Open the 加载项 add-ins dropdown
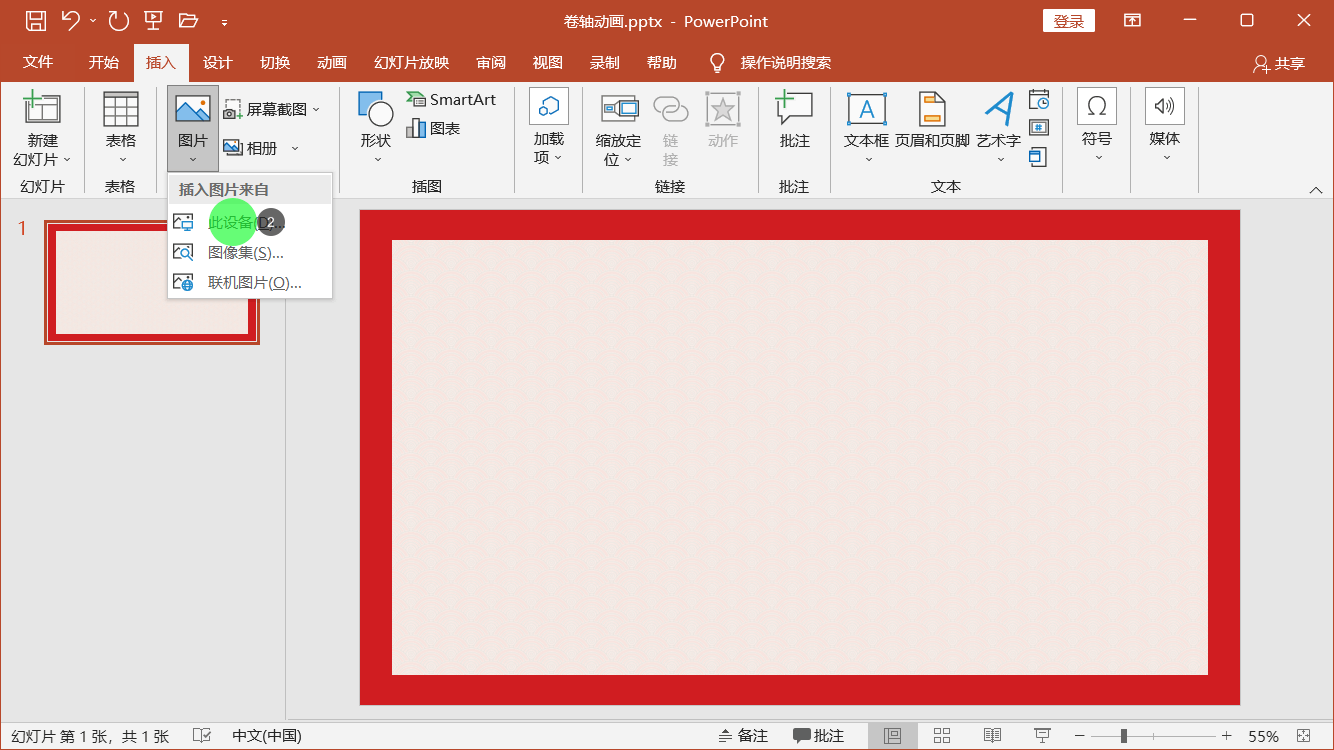 tap(548, 129)
